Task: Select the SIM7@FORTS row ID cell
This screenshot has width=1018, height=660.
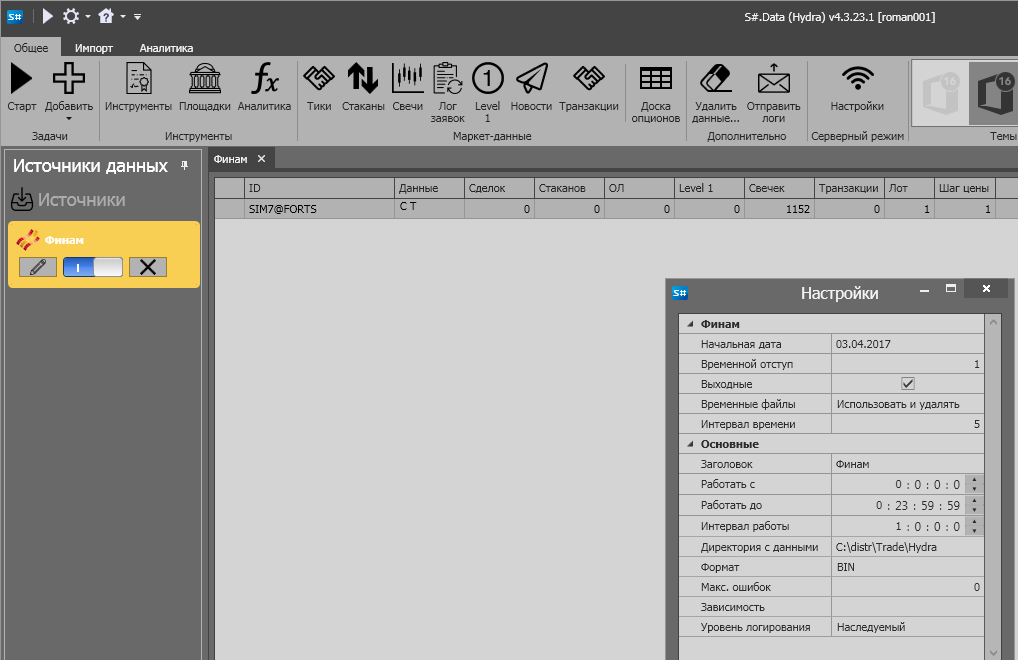Action: 319,209
